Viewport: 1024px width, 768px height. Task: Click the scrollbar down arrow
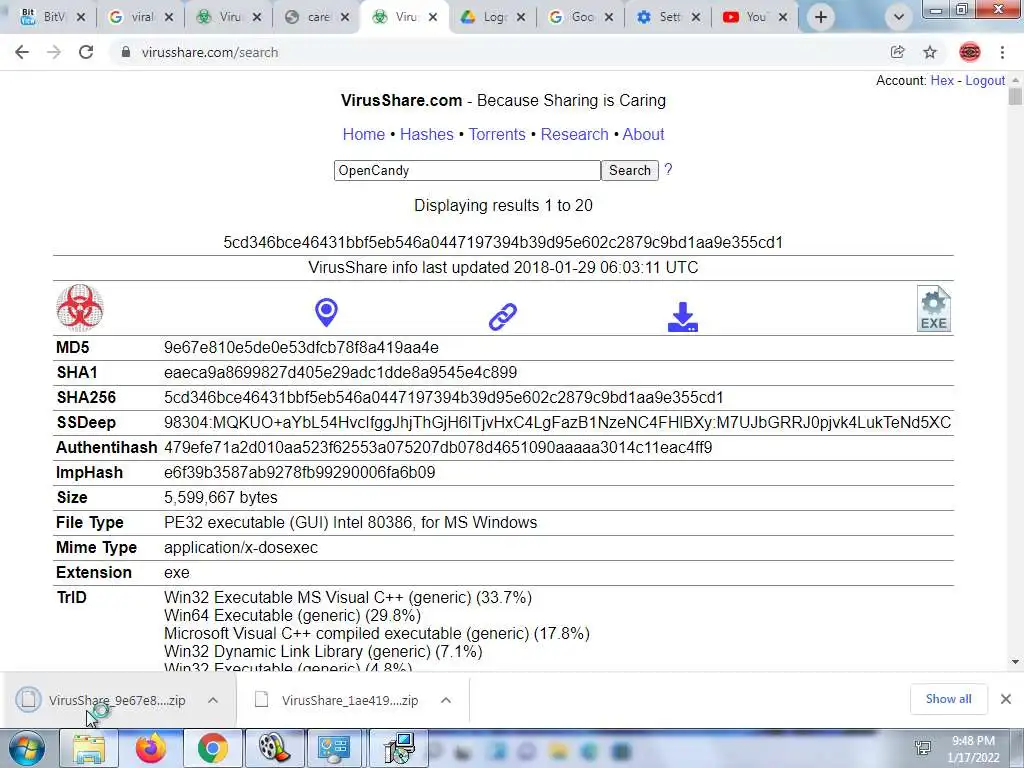click(x=1015, y=662)
